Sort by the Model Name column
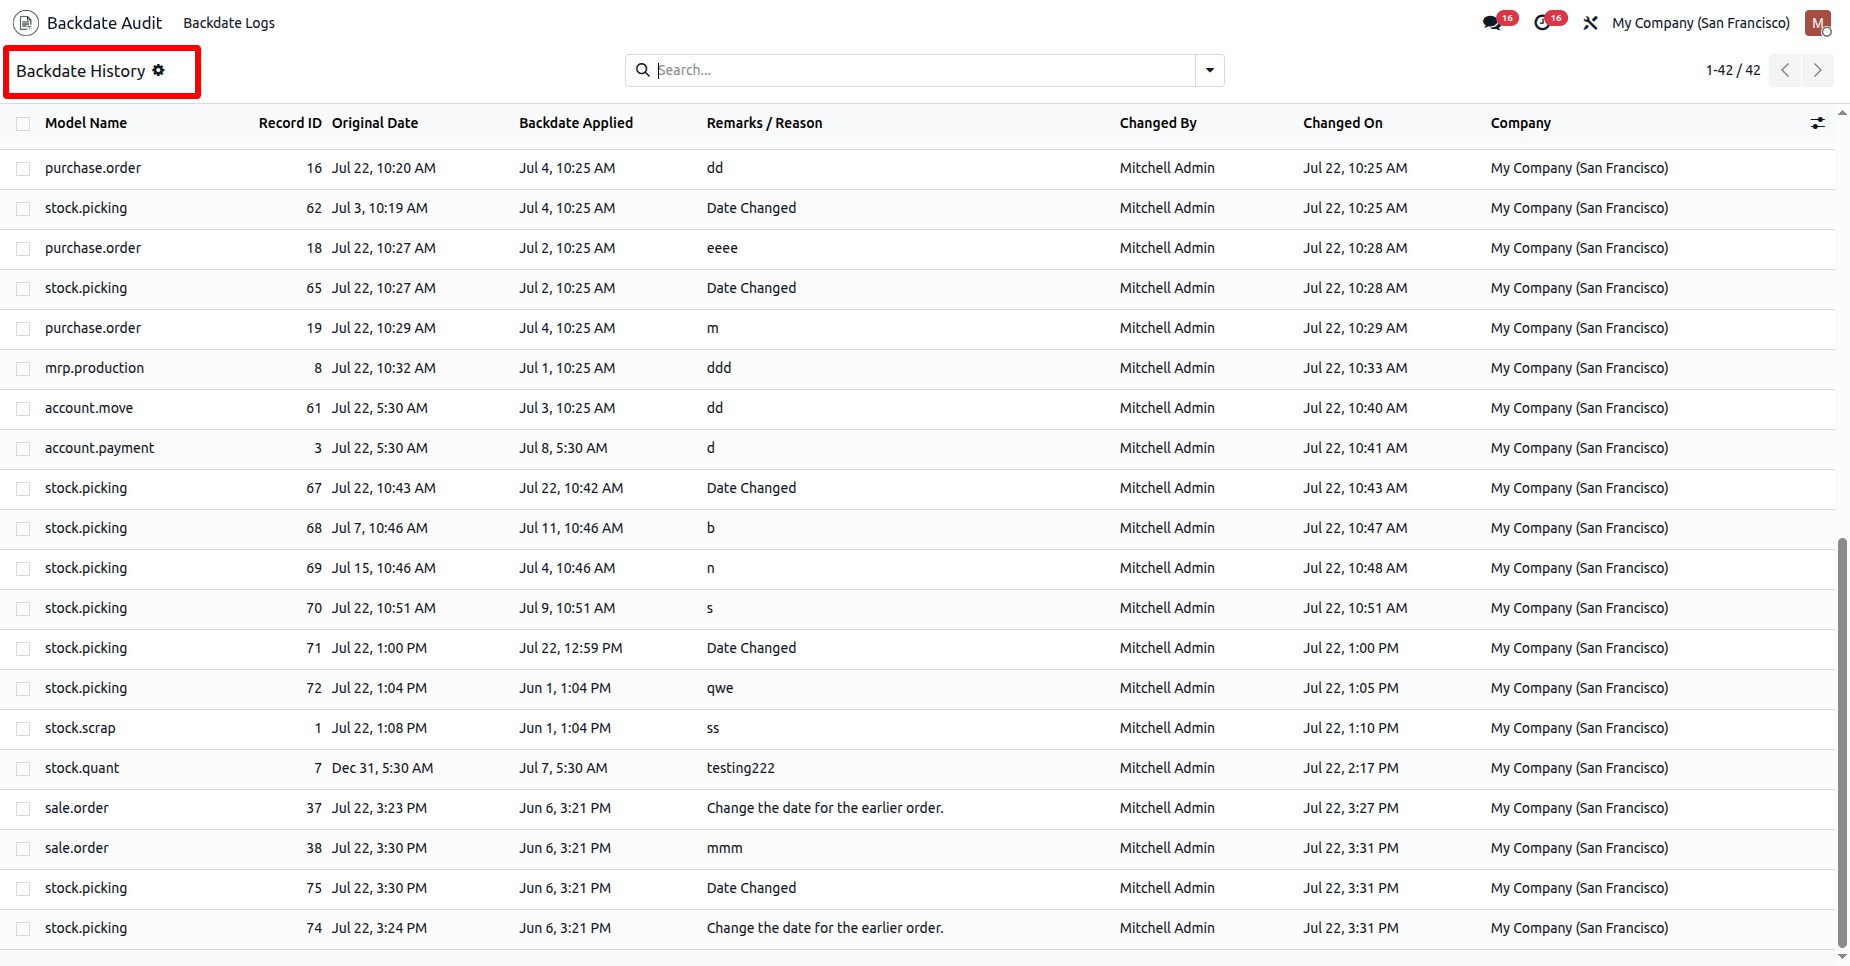This screenshot has height=966, width=1850. click(x=86, y=123)
